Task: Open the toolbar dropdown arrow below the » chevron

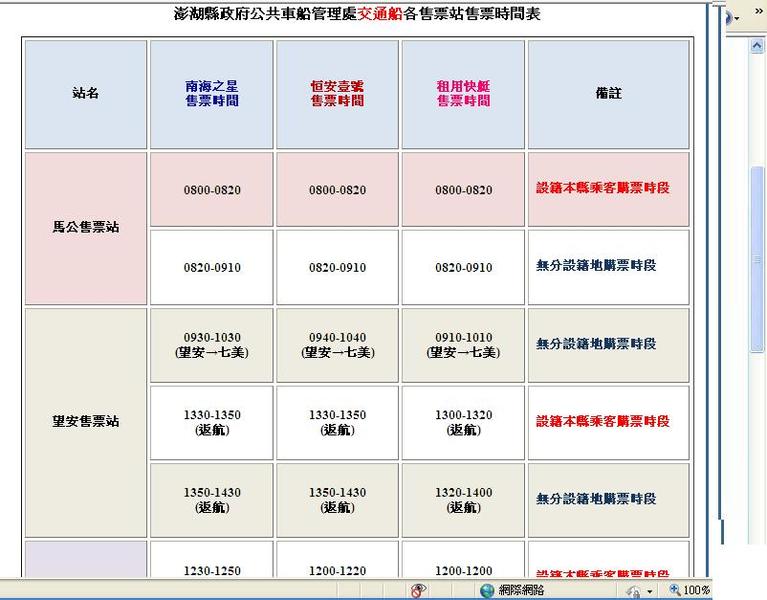Action: point(737,20)
